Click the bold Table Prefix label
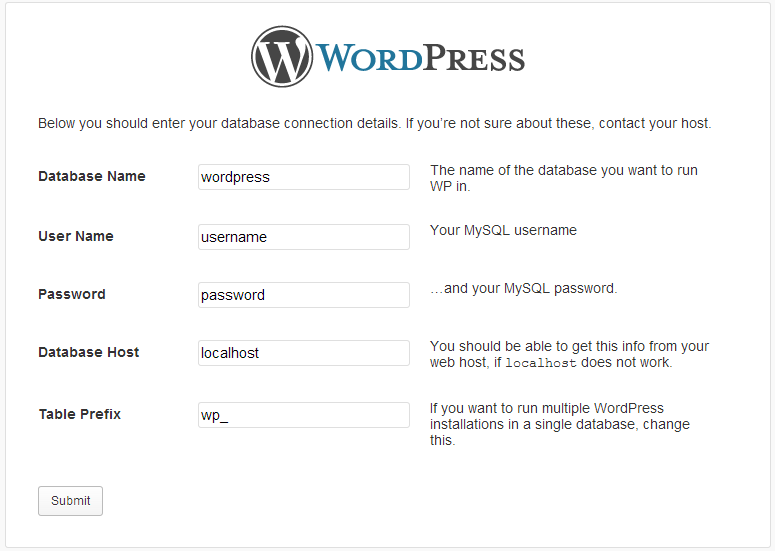This screenshot has height=551, width=775. pos(80,414)
